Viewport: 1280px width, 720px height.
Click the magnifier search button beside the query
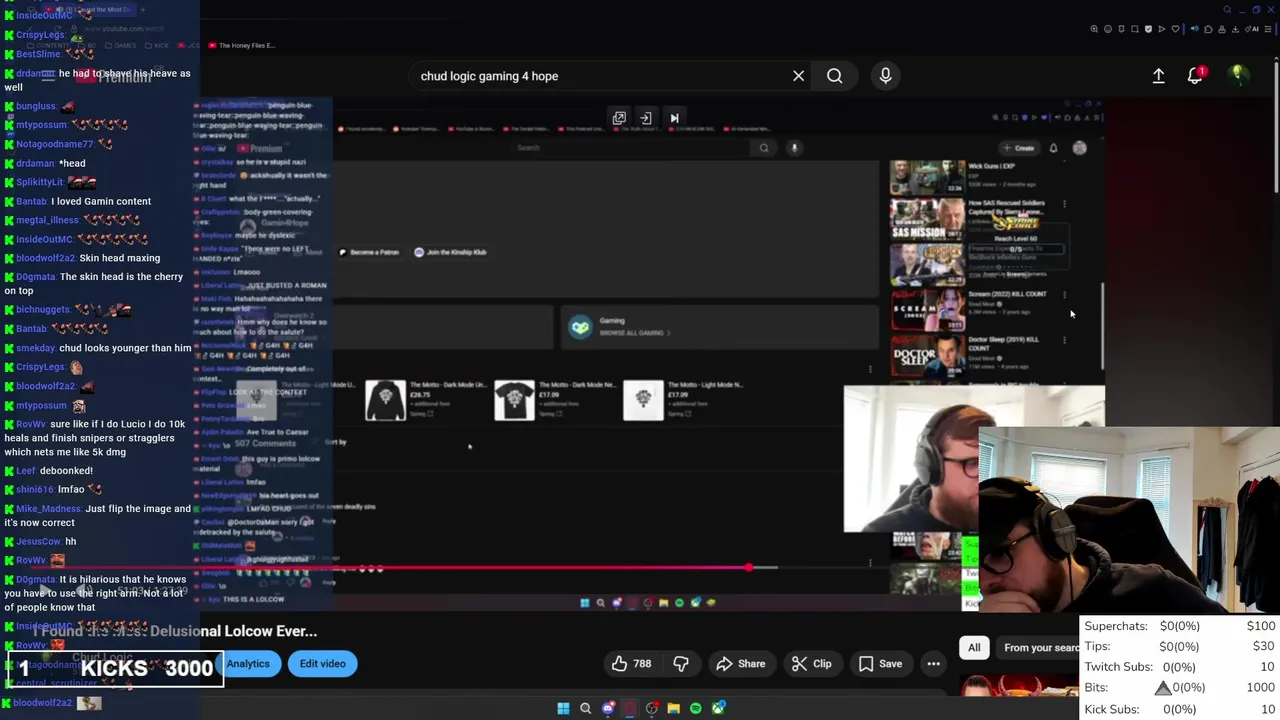point(834,76)
